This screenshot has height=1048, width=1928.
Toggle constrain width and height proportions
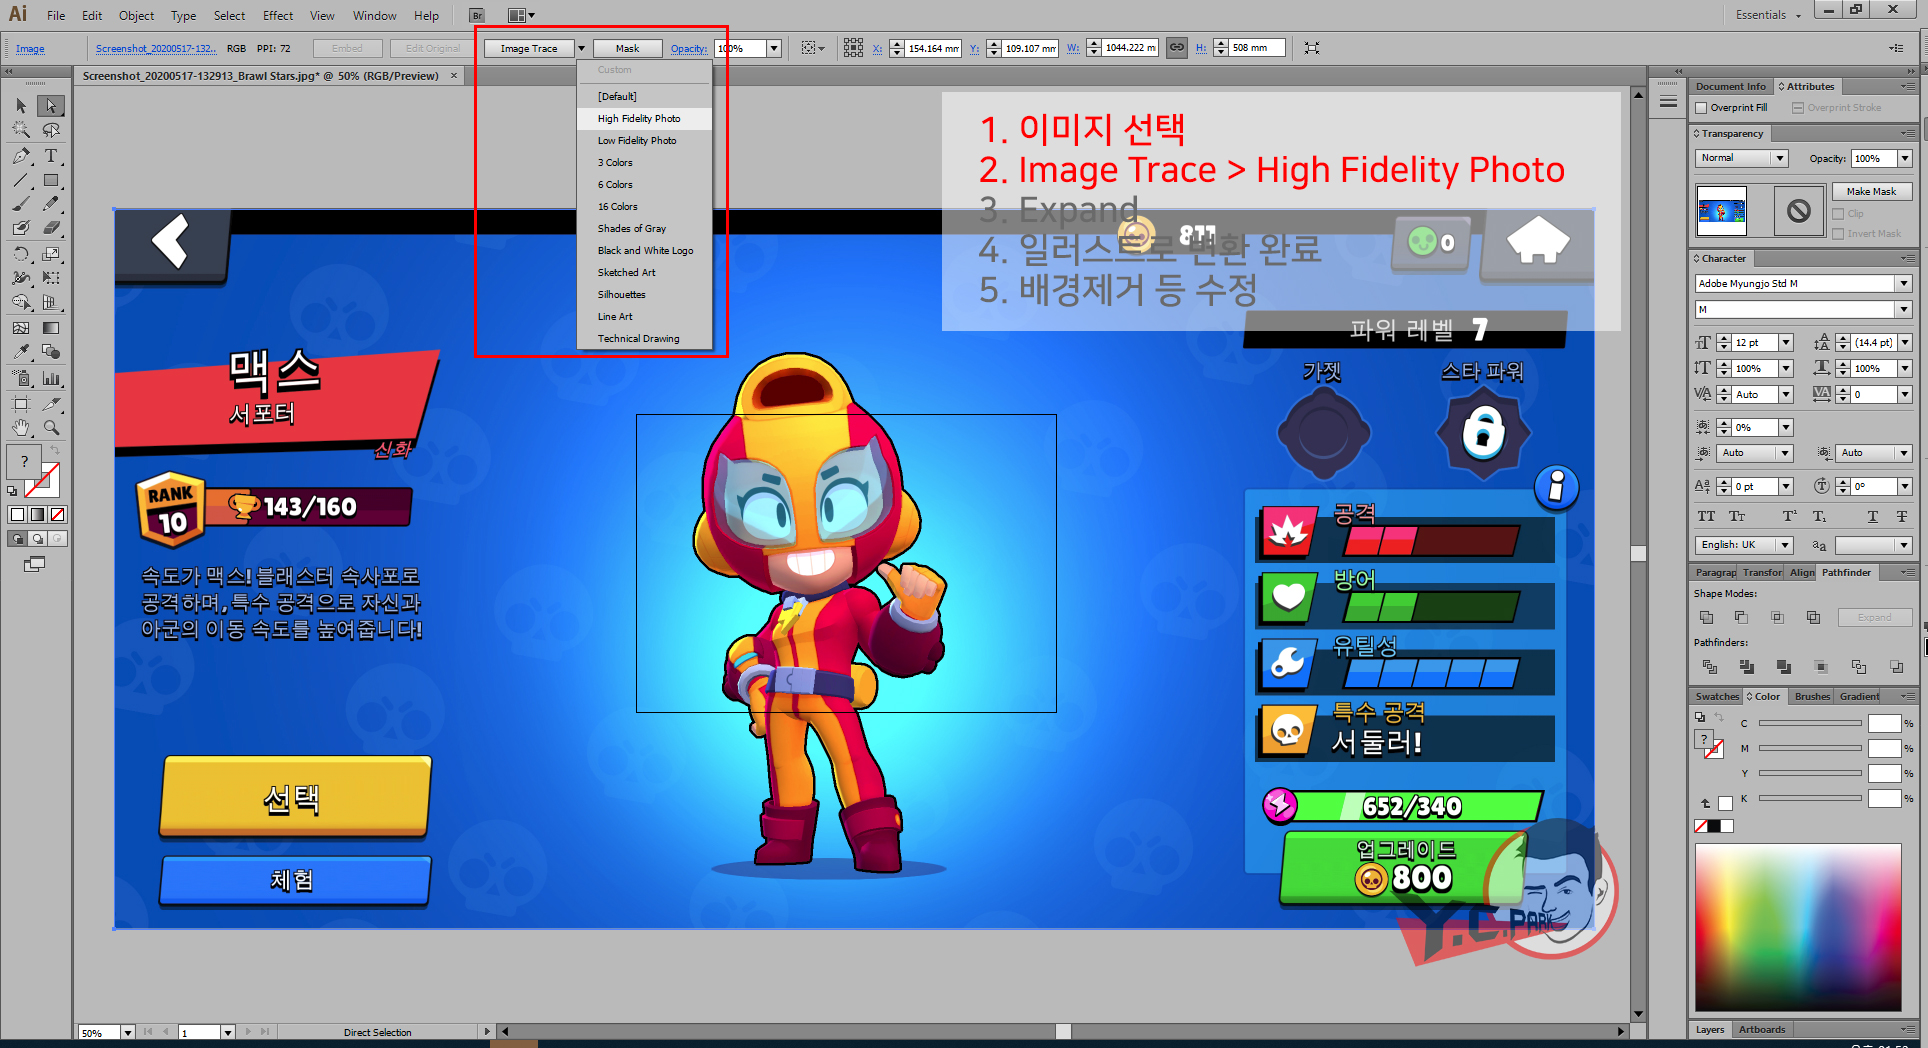[1177, 47]
